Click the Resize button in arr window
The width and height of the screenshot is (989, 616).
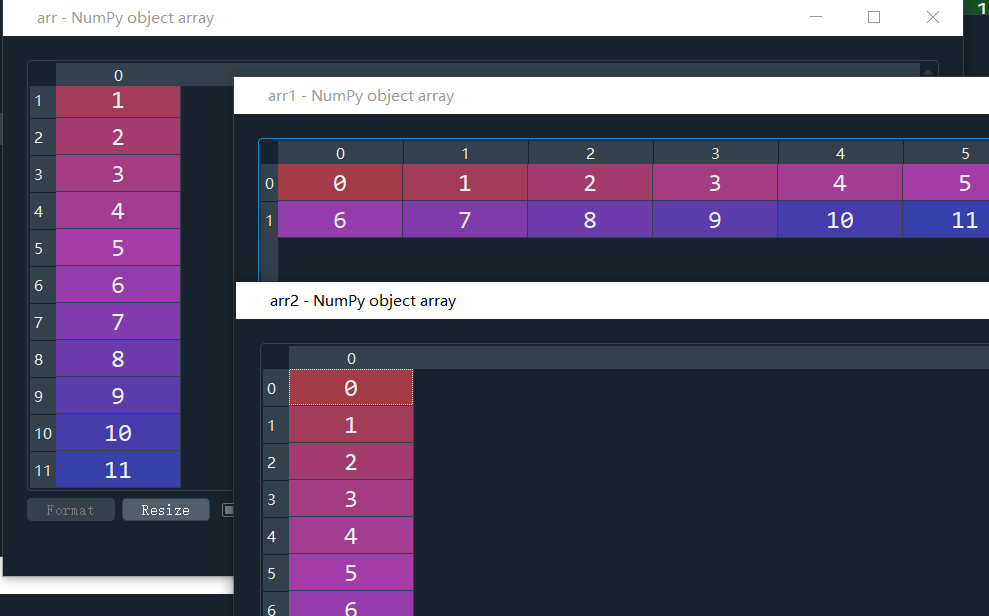pyautogui.click(x=165, y=509)
